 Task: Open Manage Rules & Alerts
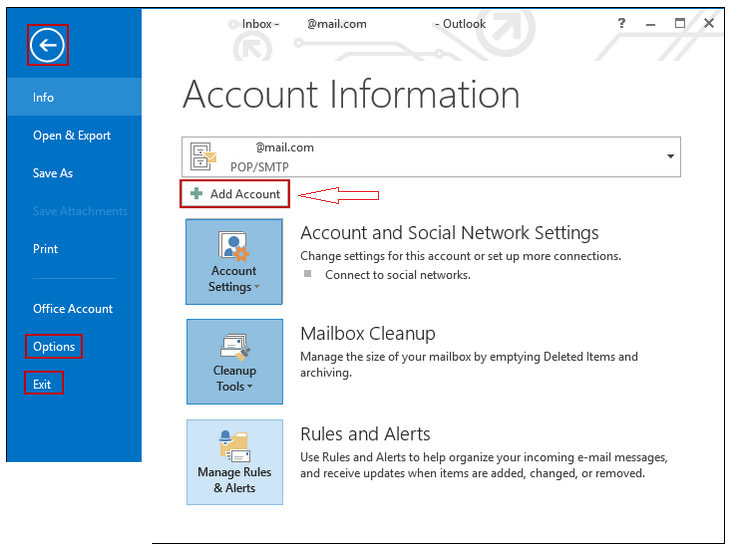tap(235, 462)
